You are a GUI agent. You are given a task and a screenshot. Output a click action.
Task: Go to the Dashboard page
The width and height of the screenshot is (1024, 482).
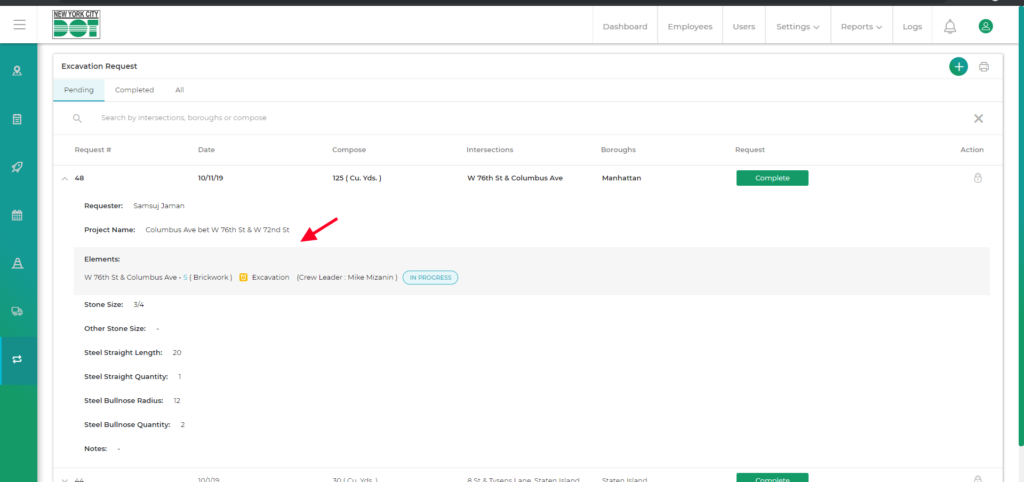[x=624, y=26]
